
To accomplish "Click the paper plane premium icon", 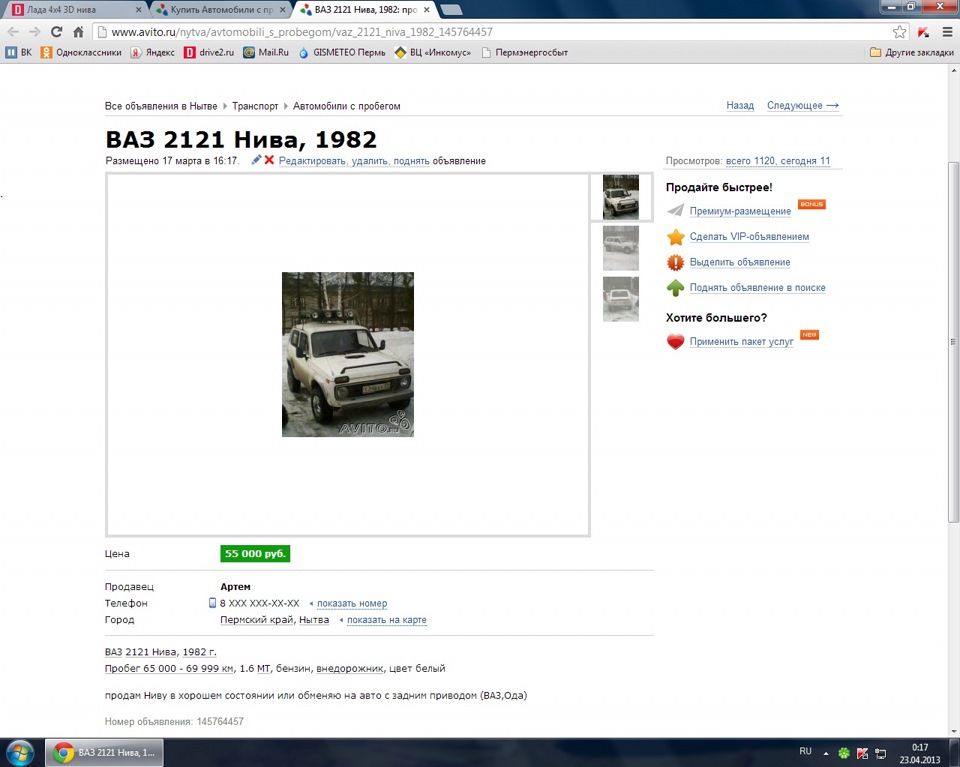I will pyautogui.click(x=675, y=211).
